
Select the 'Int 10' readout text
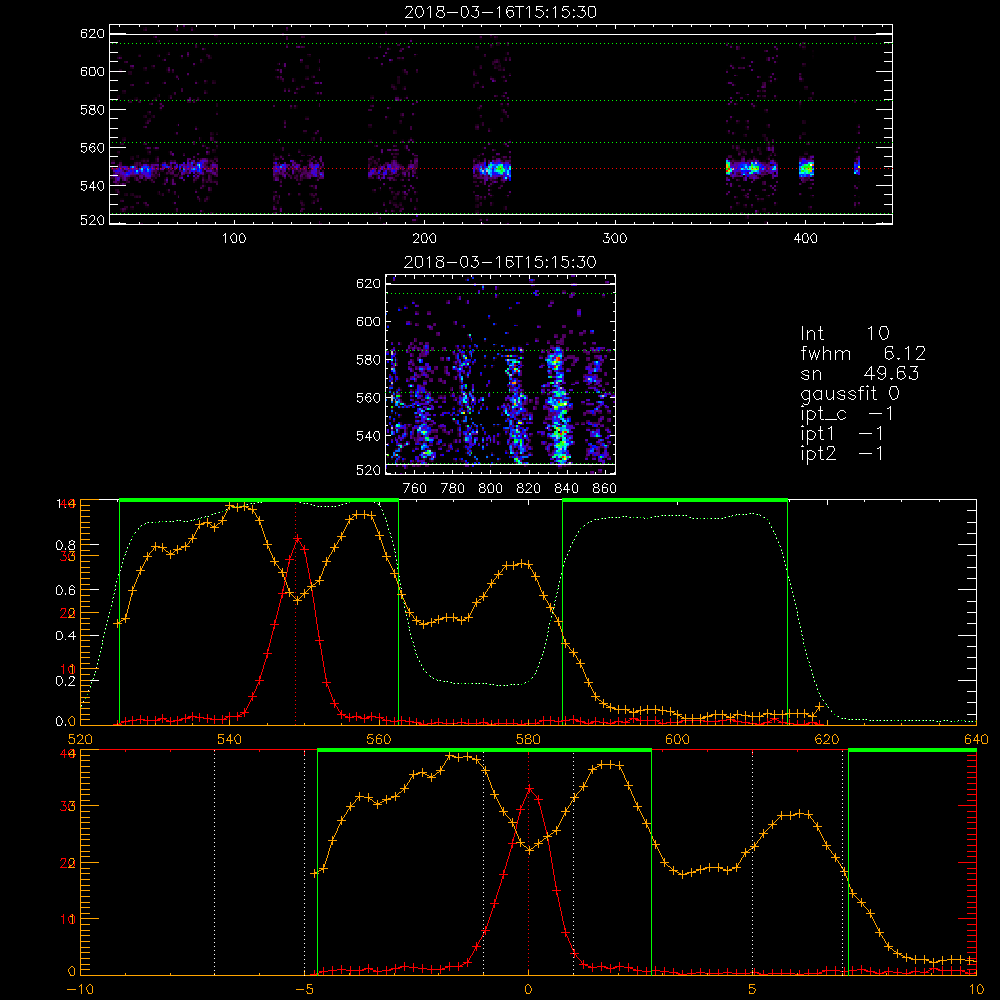pyautogui.click(x=845, y=334)
